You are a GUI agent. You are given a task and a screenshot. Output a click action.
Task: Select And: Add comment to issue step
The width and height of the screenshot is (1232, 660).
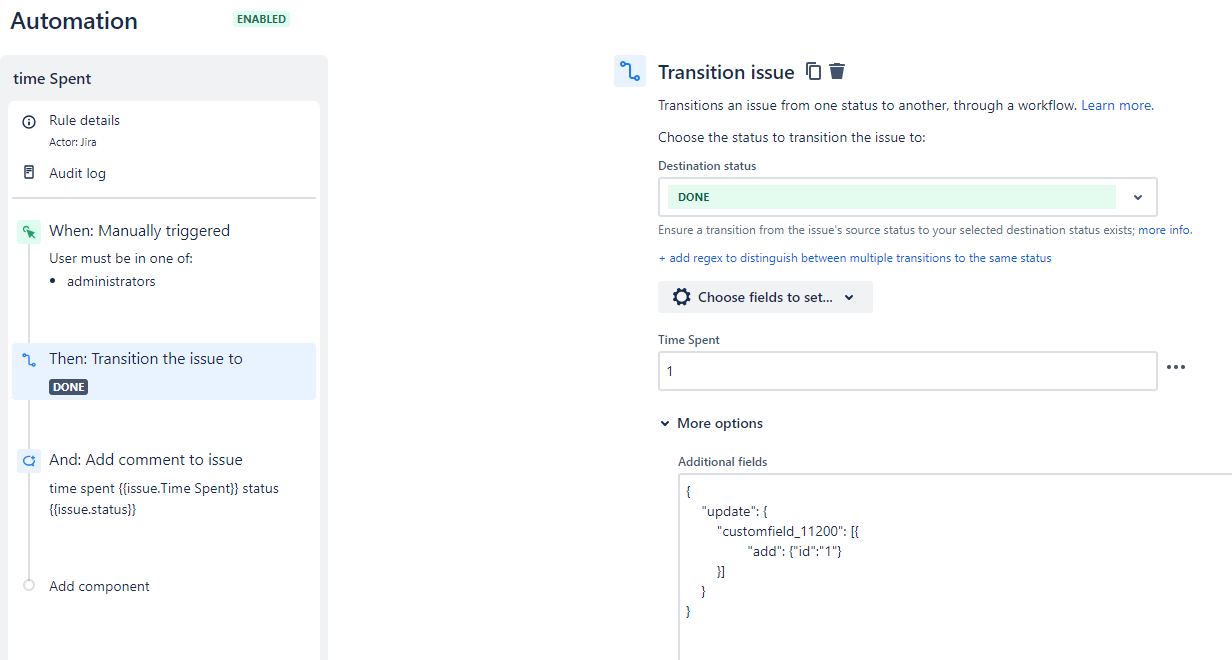[x=146, y=460]
